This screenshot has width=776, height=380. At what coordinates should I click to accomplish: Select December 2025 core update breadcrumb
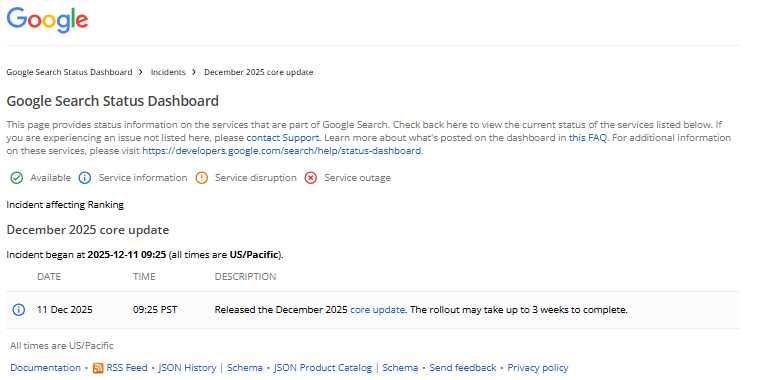[259, 72]
